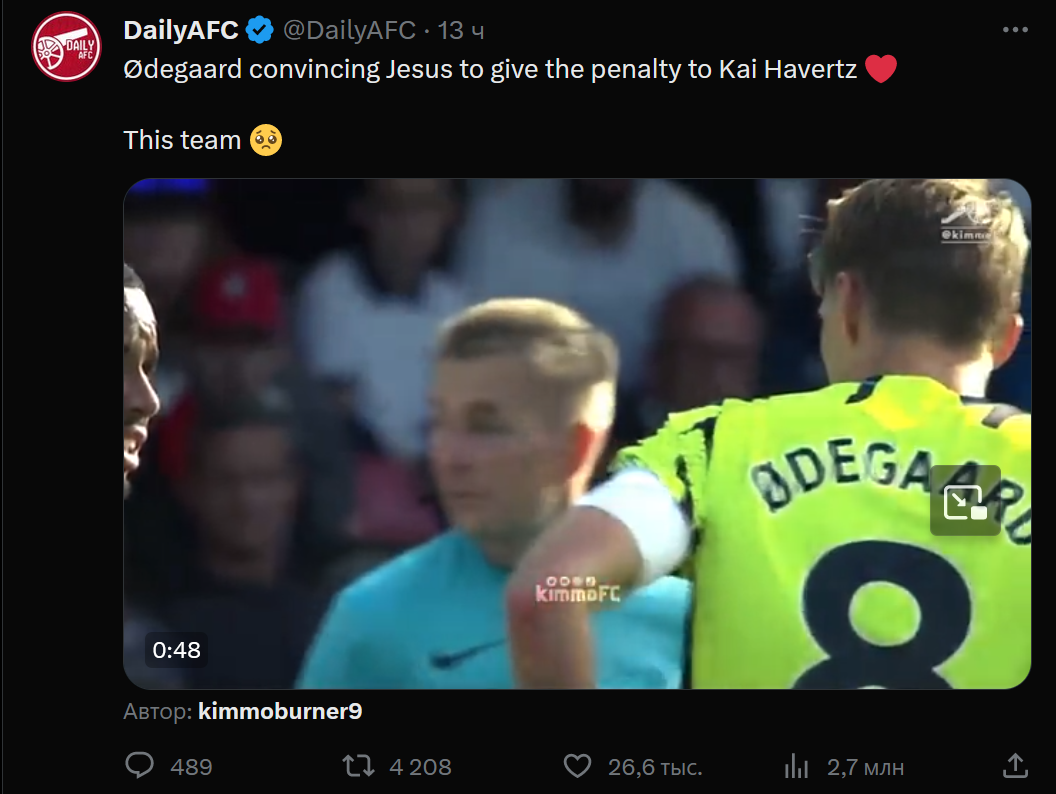Click the red heart emoji in the tweet
The width and height of the screenshot is (1056, 794).
[x=881, y=70]
